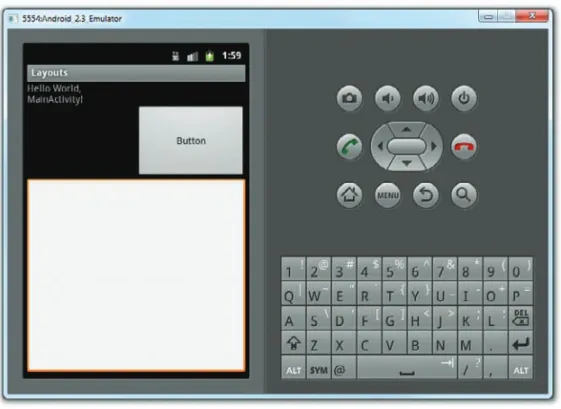Click the 1:59 clock in status bar
Viewport: 561px width, 409px height.
231,55
